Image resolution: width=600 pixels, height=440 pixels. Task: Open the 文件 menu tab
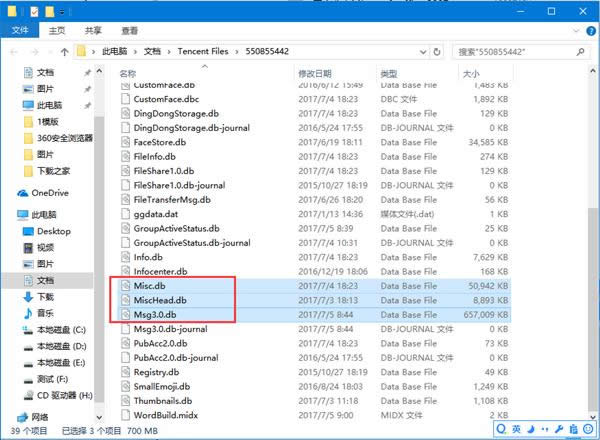point(19,31)
